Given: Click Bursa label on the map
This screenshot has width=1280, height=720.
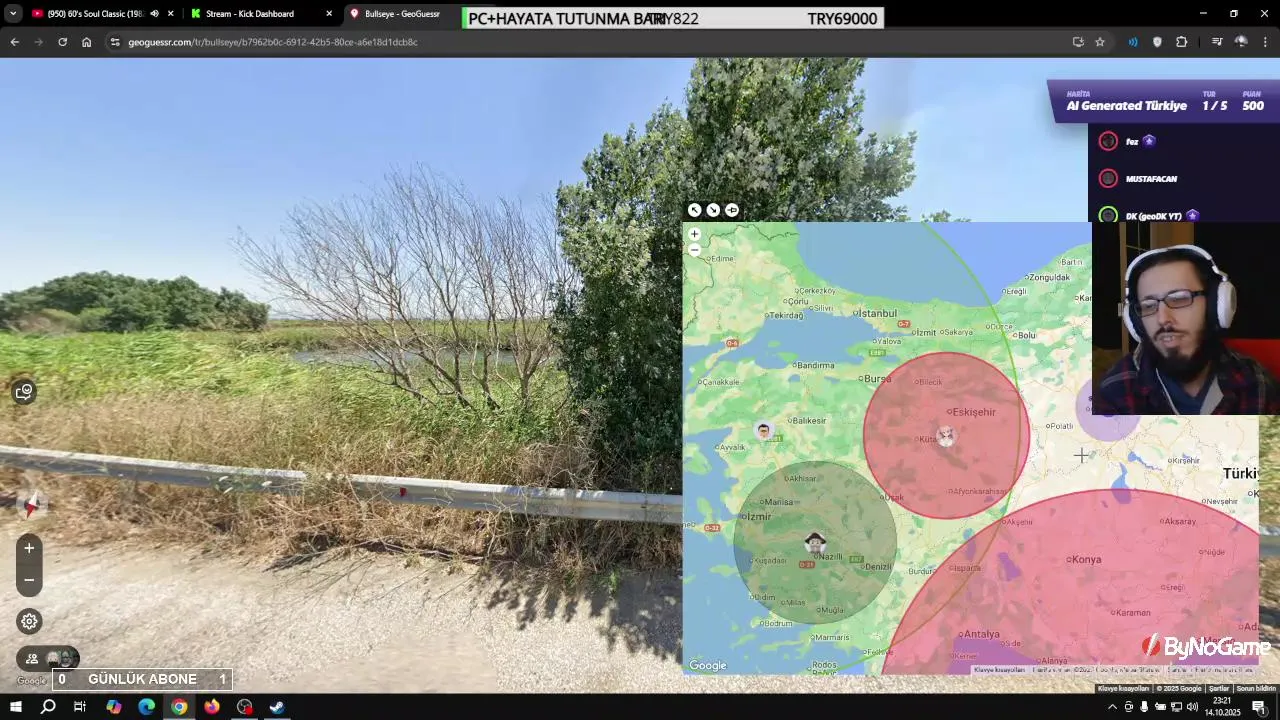Looking at the screenshot, I should pos(877,379).
